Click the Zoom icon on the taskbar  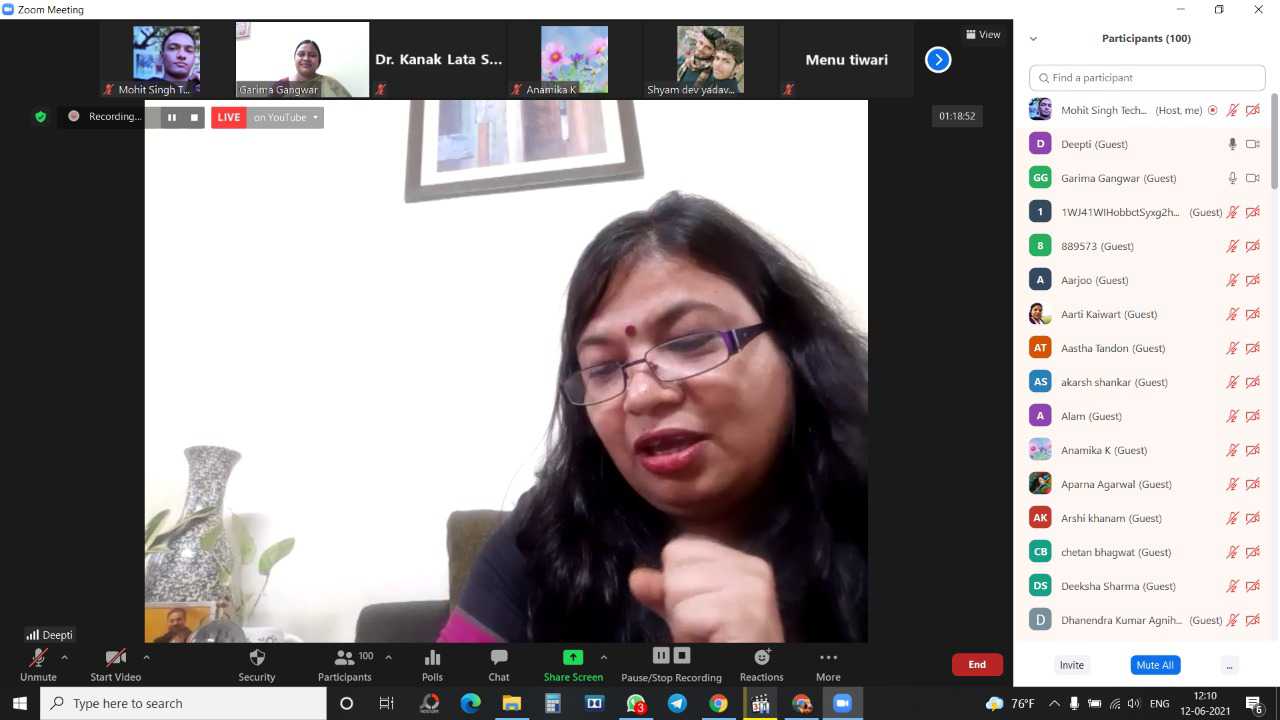842,703
